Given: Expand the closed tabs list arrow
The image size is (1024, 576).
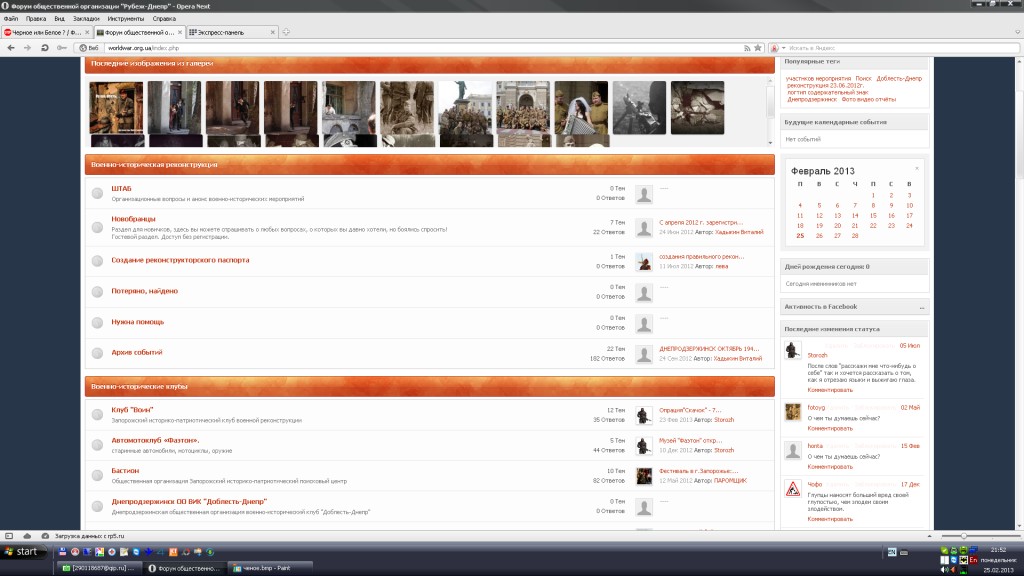Looking at the screenshot, I should click(x=1015, y=32).
